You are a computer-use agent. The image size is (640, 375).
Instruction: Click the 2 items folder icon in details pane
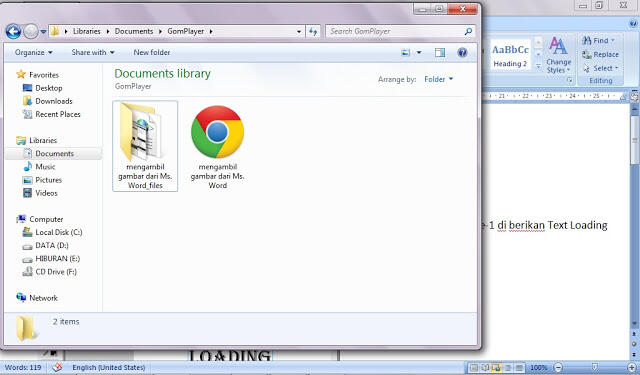(x=26, y=328)
